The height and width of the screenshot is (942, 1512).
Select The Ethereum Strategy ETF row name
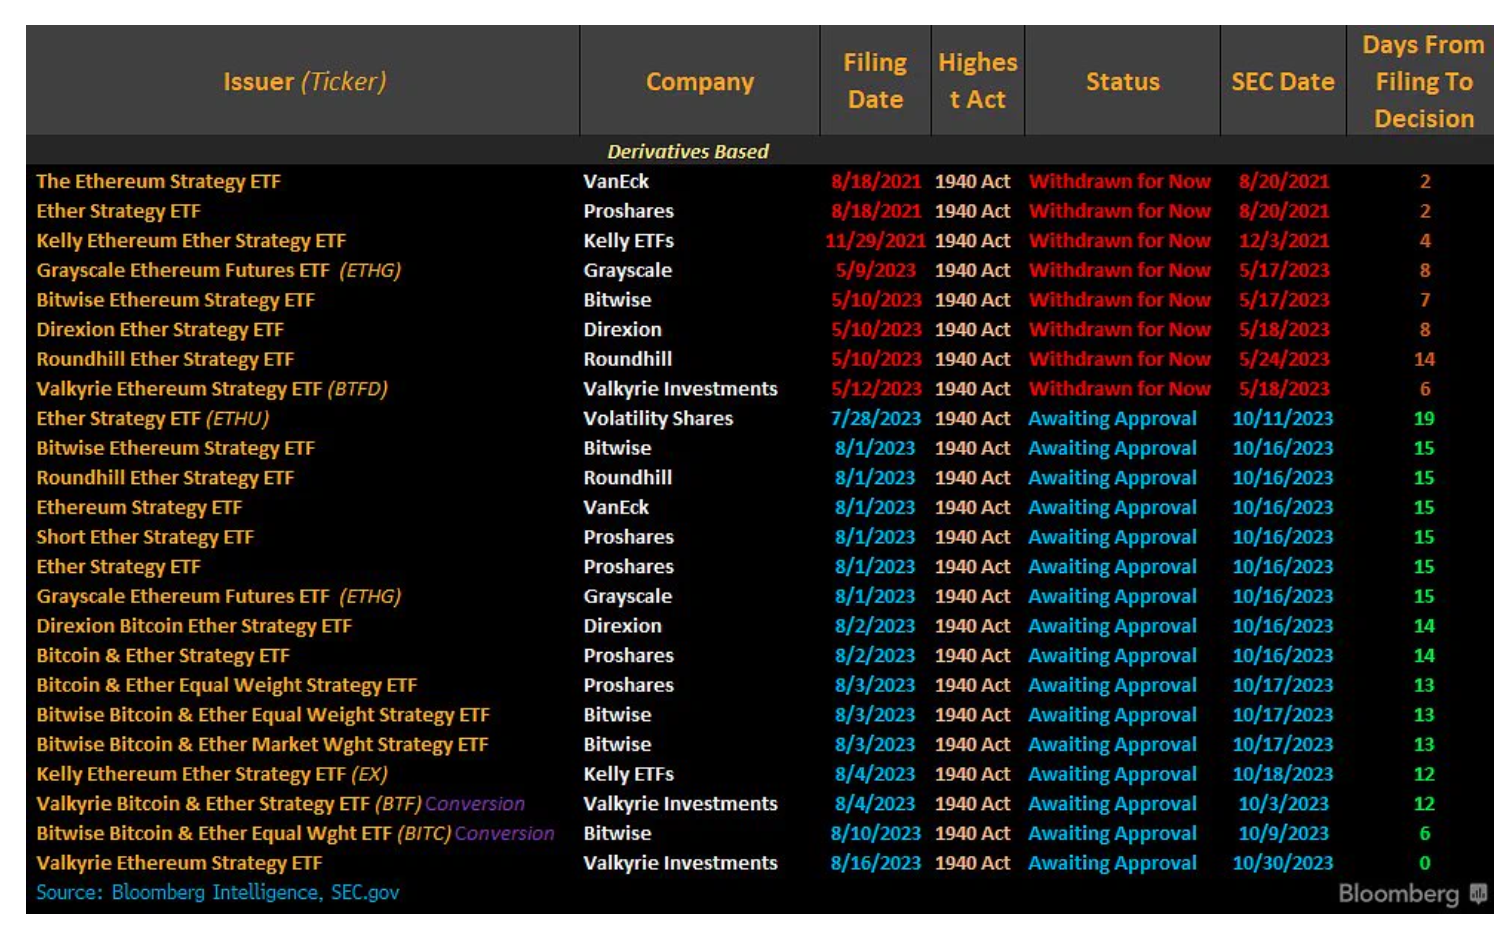coord(158,181)
